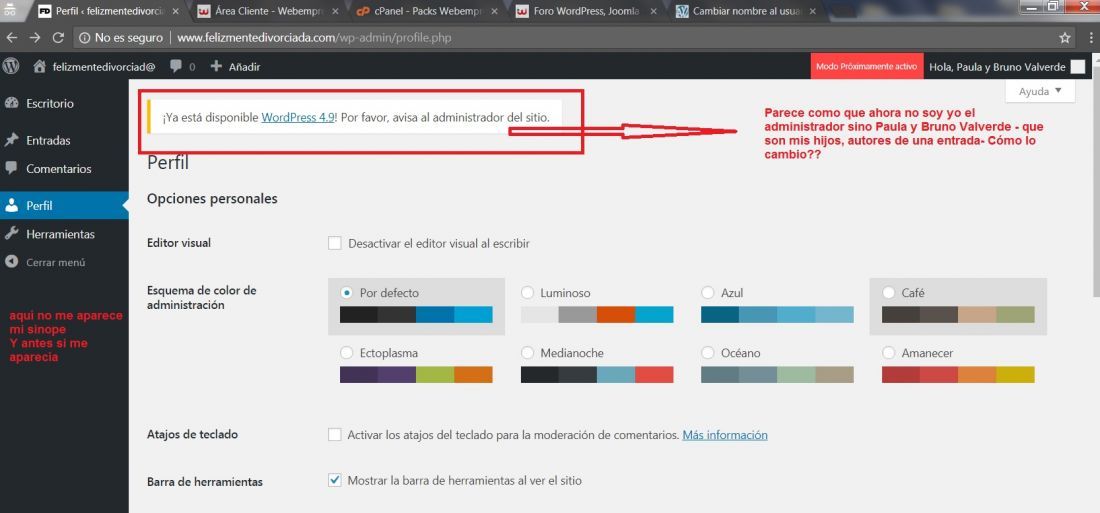Click the plus Añadir new content item

tap(235, 67)
